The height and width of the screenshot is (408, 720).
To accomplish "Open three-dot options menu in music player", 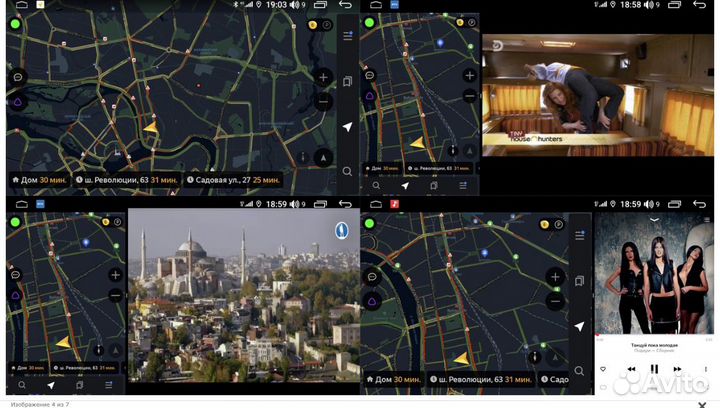I will coord(706,369).
